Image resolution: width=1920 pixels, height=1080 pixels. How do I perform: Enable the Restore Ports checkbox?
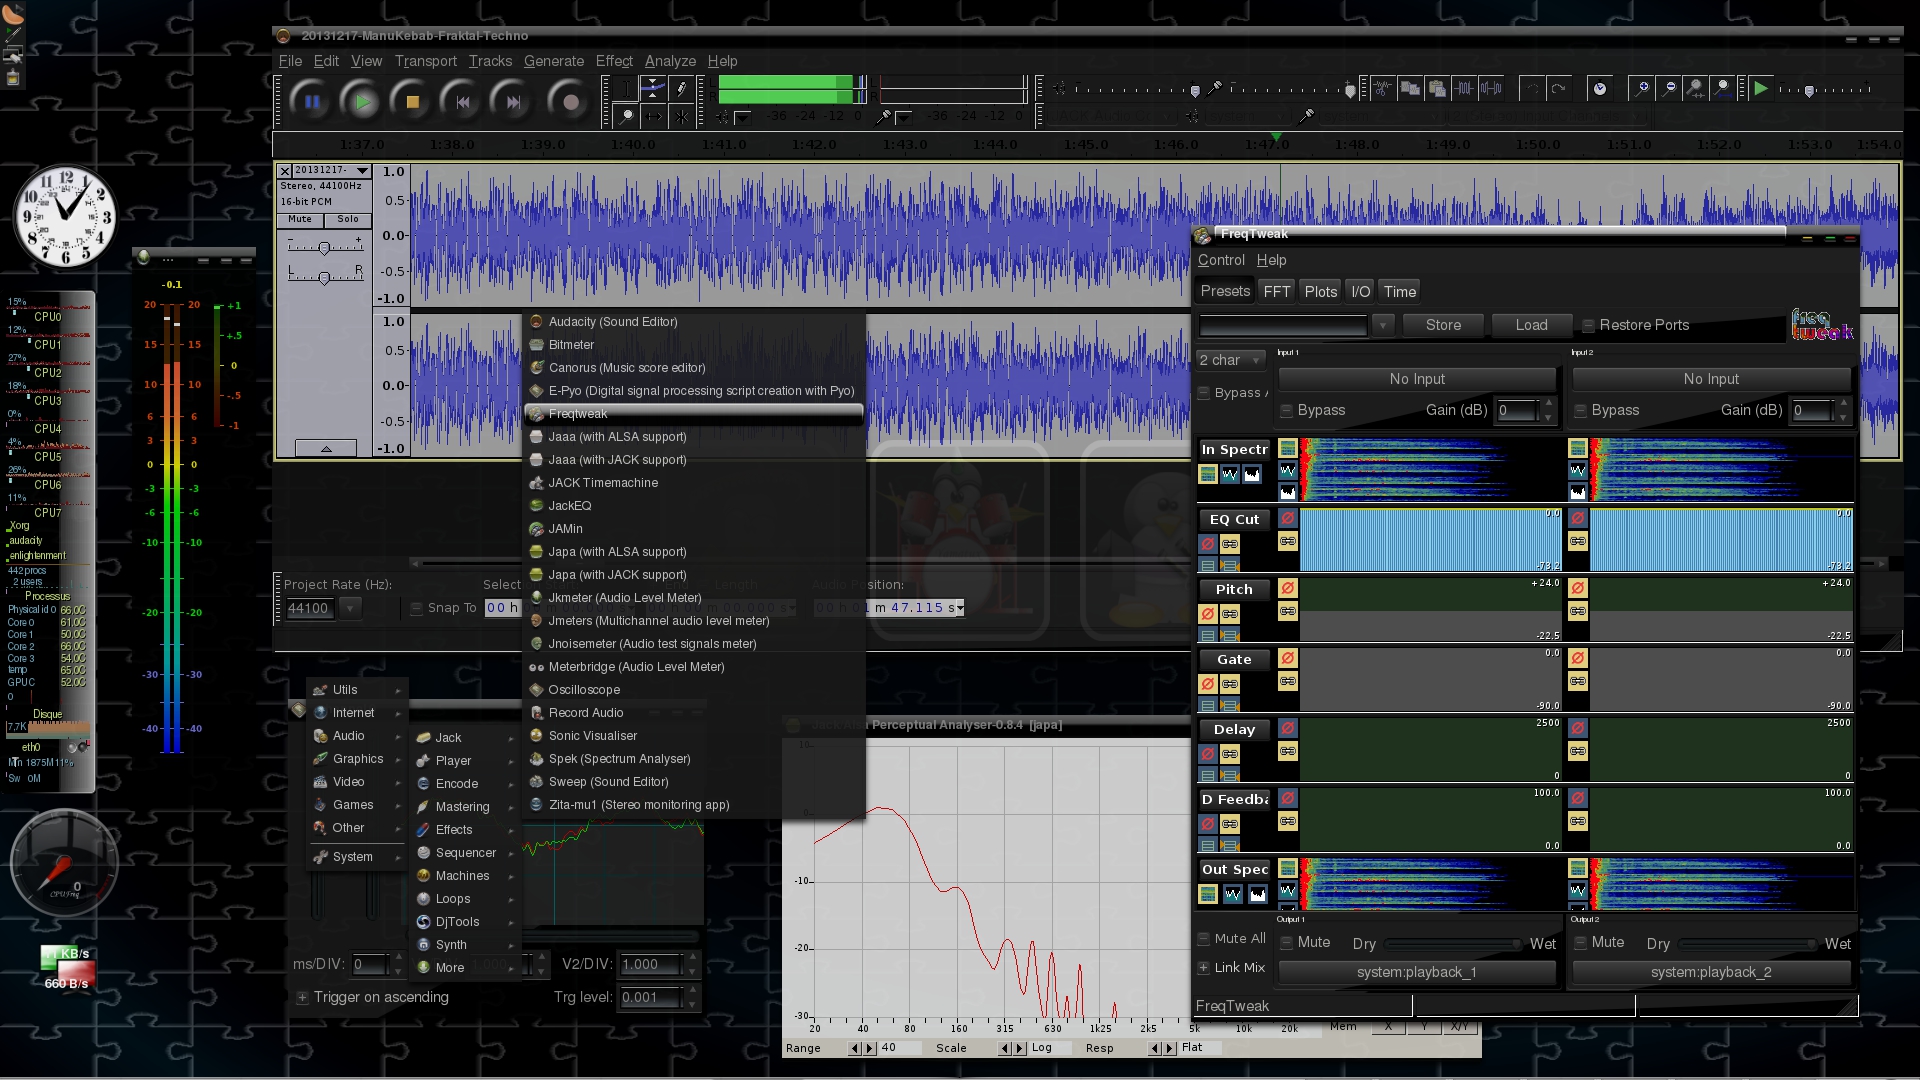pos(1588,325)
